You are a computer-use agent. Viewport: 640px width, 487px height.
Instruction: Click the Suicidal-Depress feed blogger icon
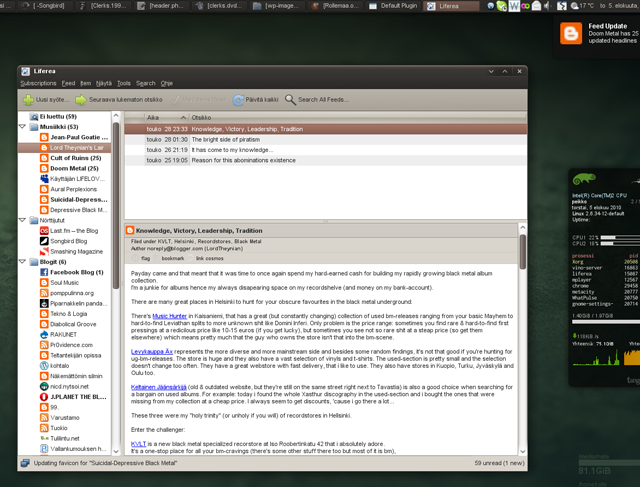[x=44, y=200]
